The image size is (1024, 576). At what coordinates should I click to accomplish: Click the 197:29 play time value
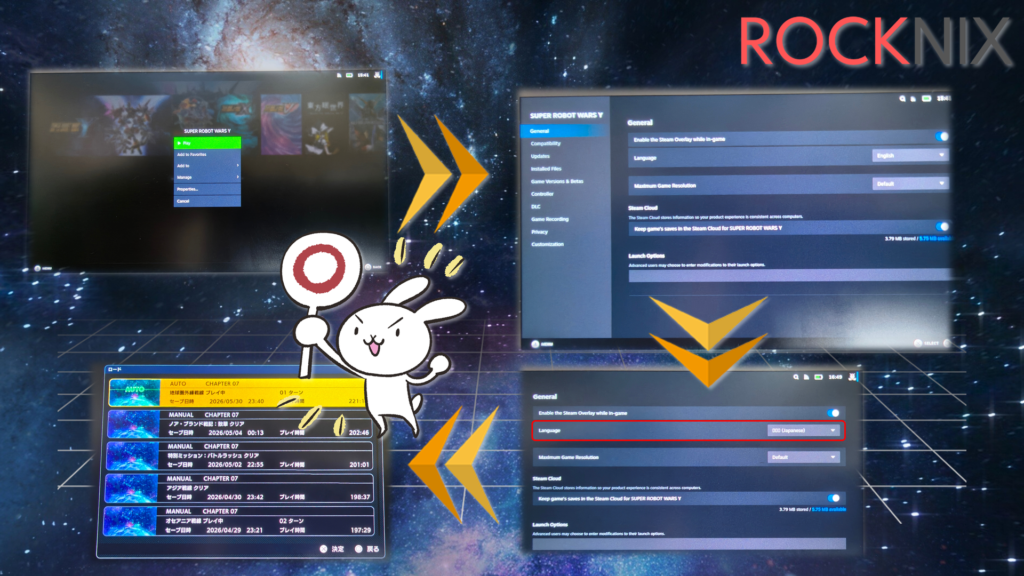pyautogui.click(x=360, y=530)
